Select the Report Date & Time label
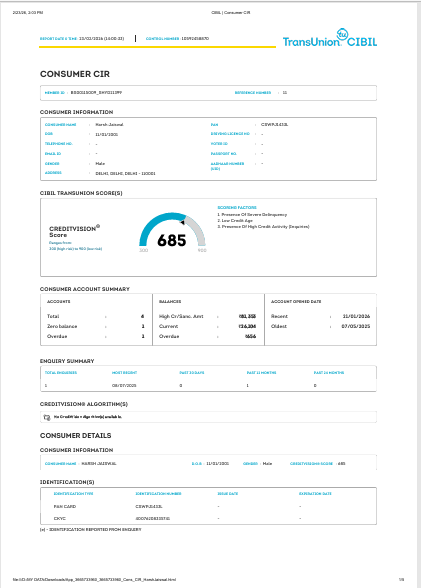The image size is (421, 588). click(x=58, y=39)
